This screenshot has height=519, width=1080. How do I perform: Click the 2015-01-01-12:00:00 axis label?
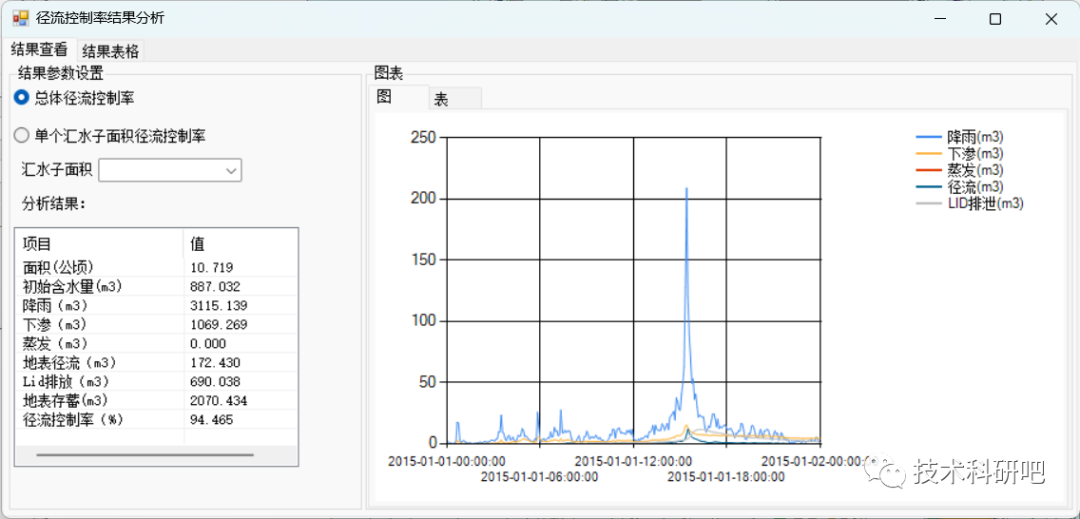(x=633, y=460)
